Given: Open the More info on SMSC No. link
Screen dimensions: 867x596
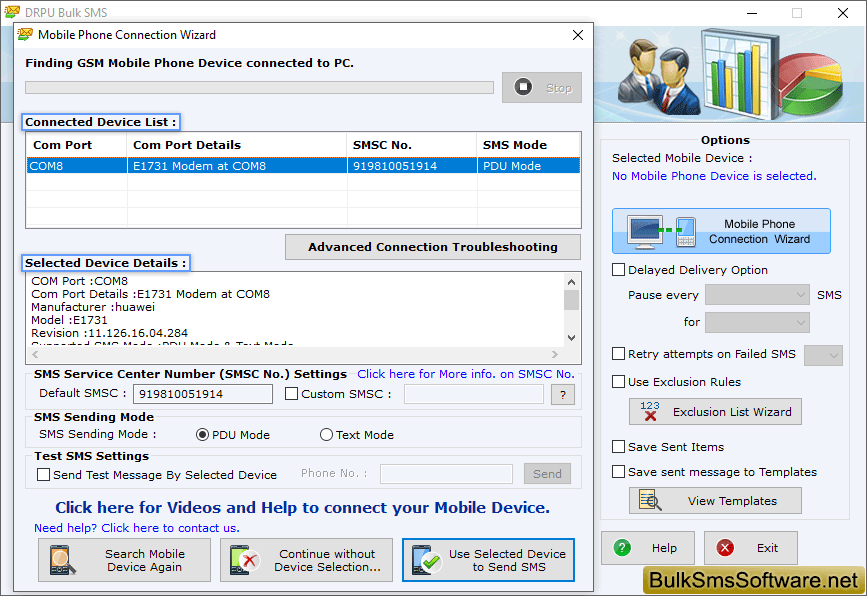Looking at the screenshot, I should point(466,374).
